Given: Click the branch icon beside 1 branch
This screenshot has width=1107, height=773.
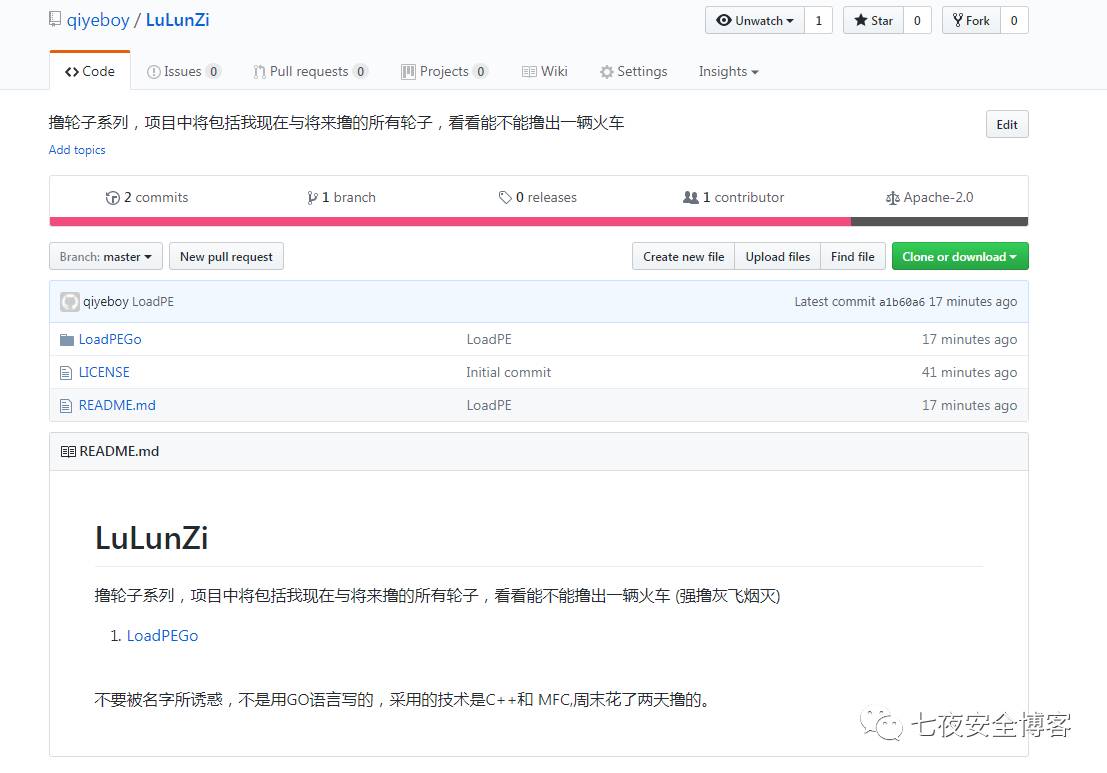Looking at the screenshot, I should pos(312,198).
